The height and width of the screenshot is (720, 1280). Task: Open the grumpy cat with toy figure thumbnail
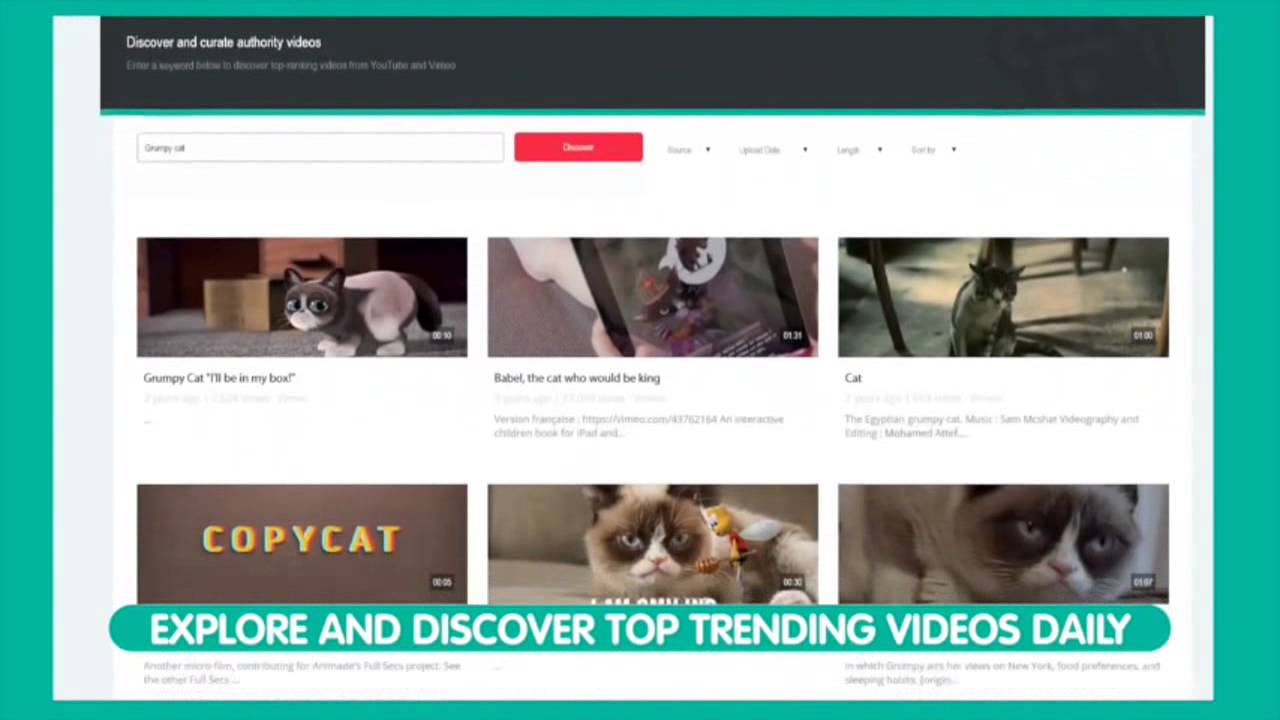652,544
